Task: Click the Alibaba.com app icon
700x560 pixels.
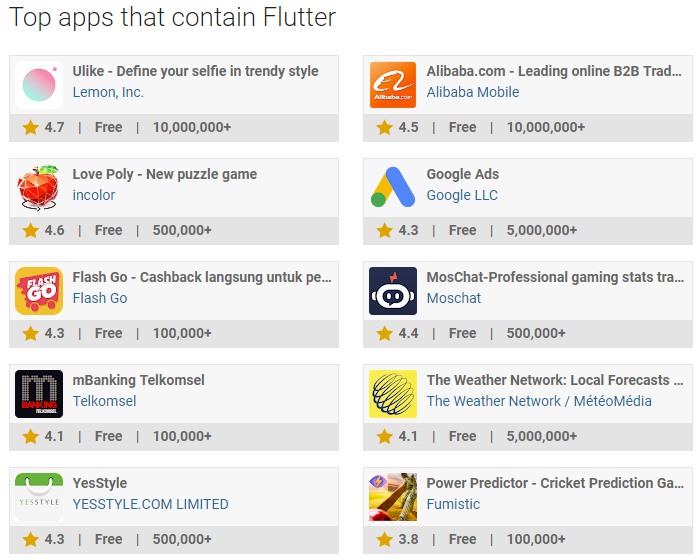Action: click(393, 85)
